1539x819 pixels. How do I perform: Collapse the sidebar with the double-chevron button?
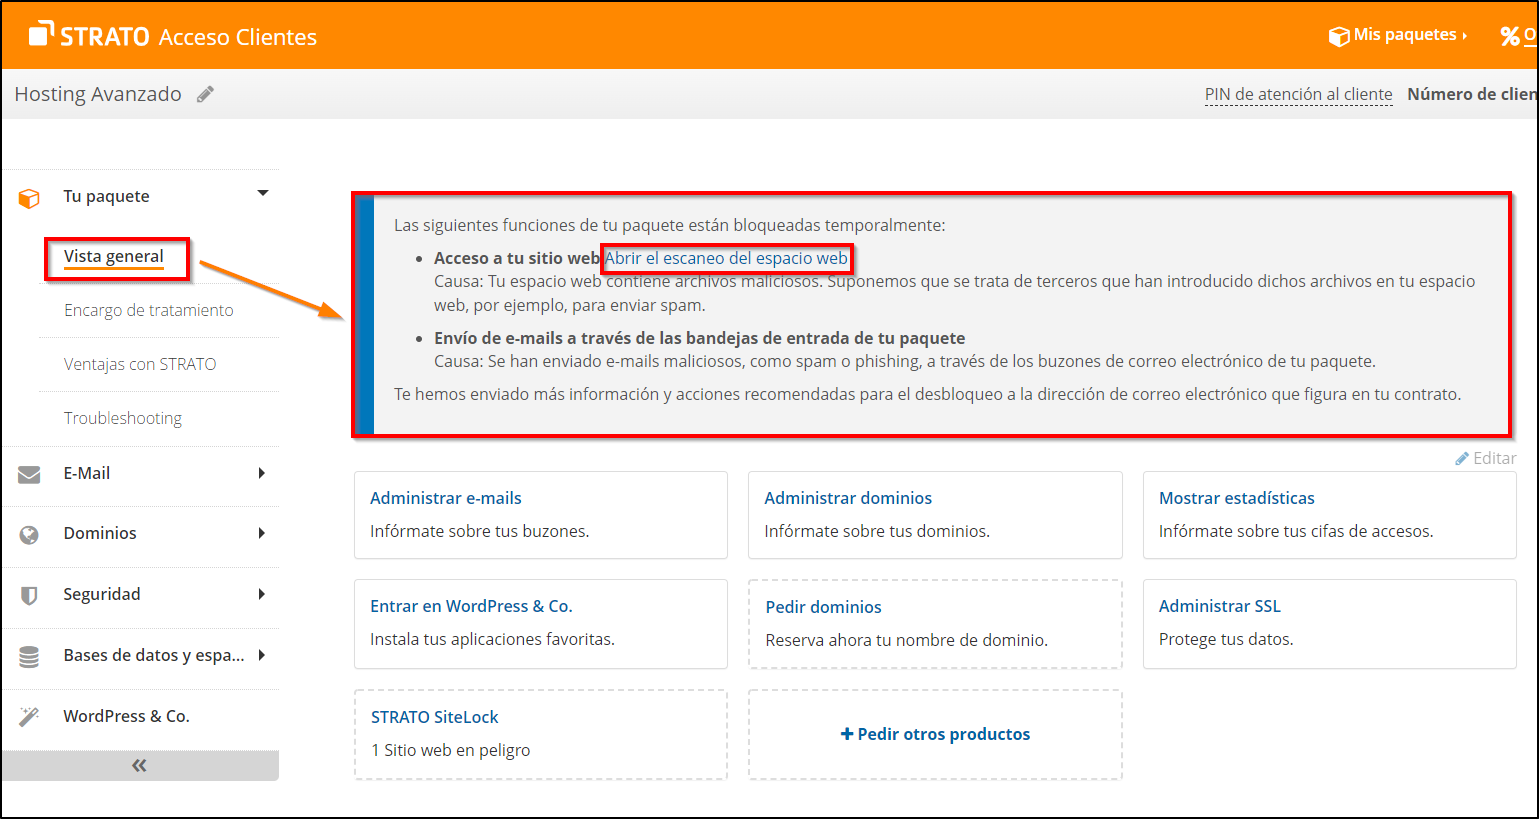point(139,766)
